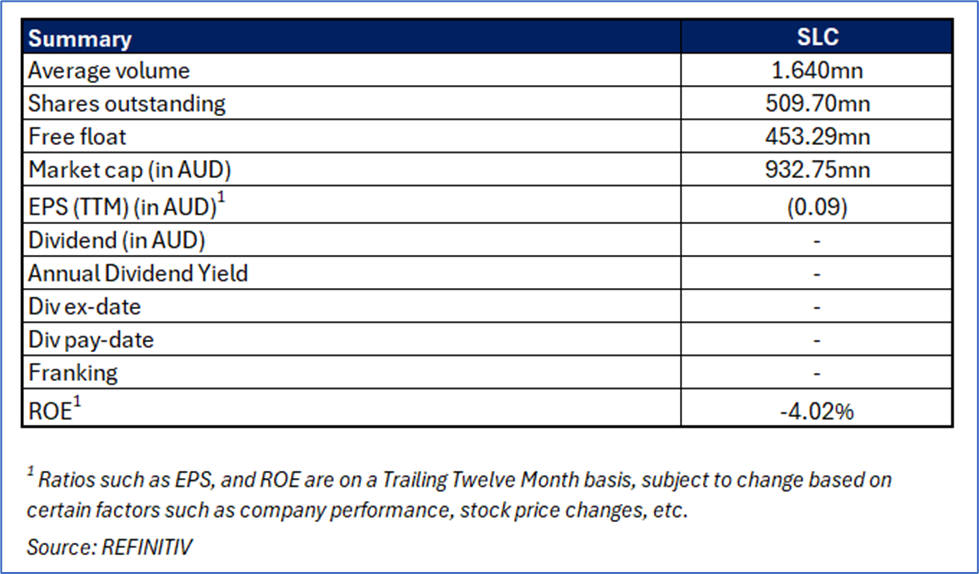979x574 pixels.
Task: Select the Dividend (in AUD) label
Action: coord(117,240)
